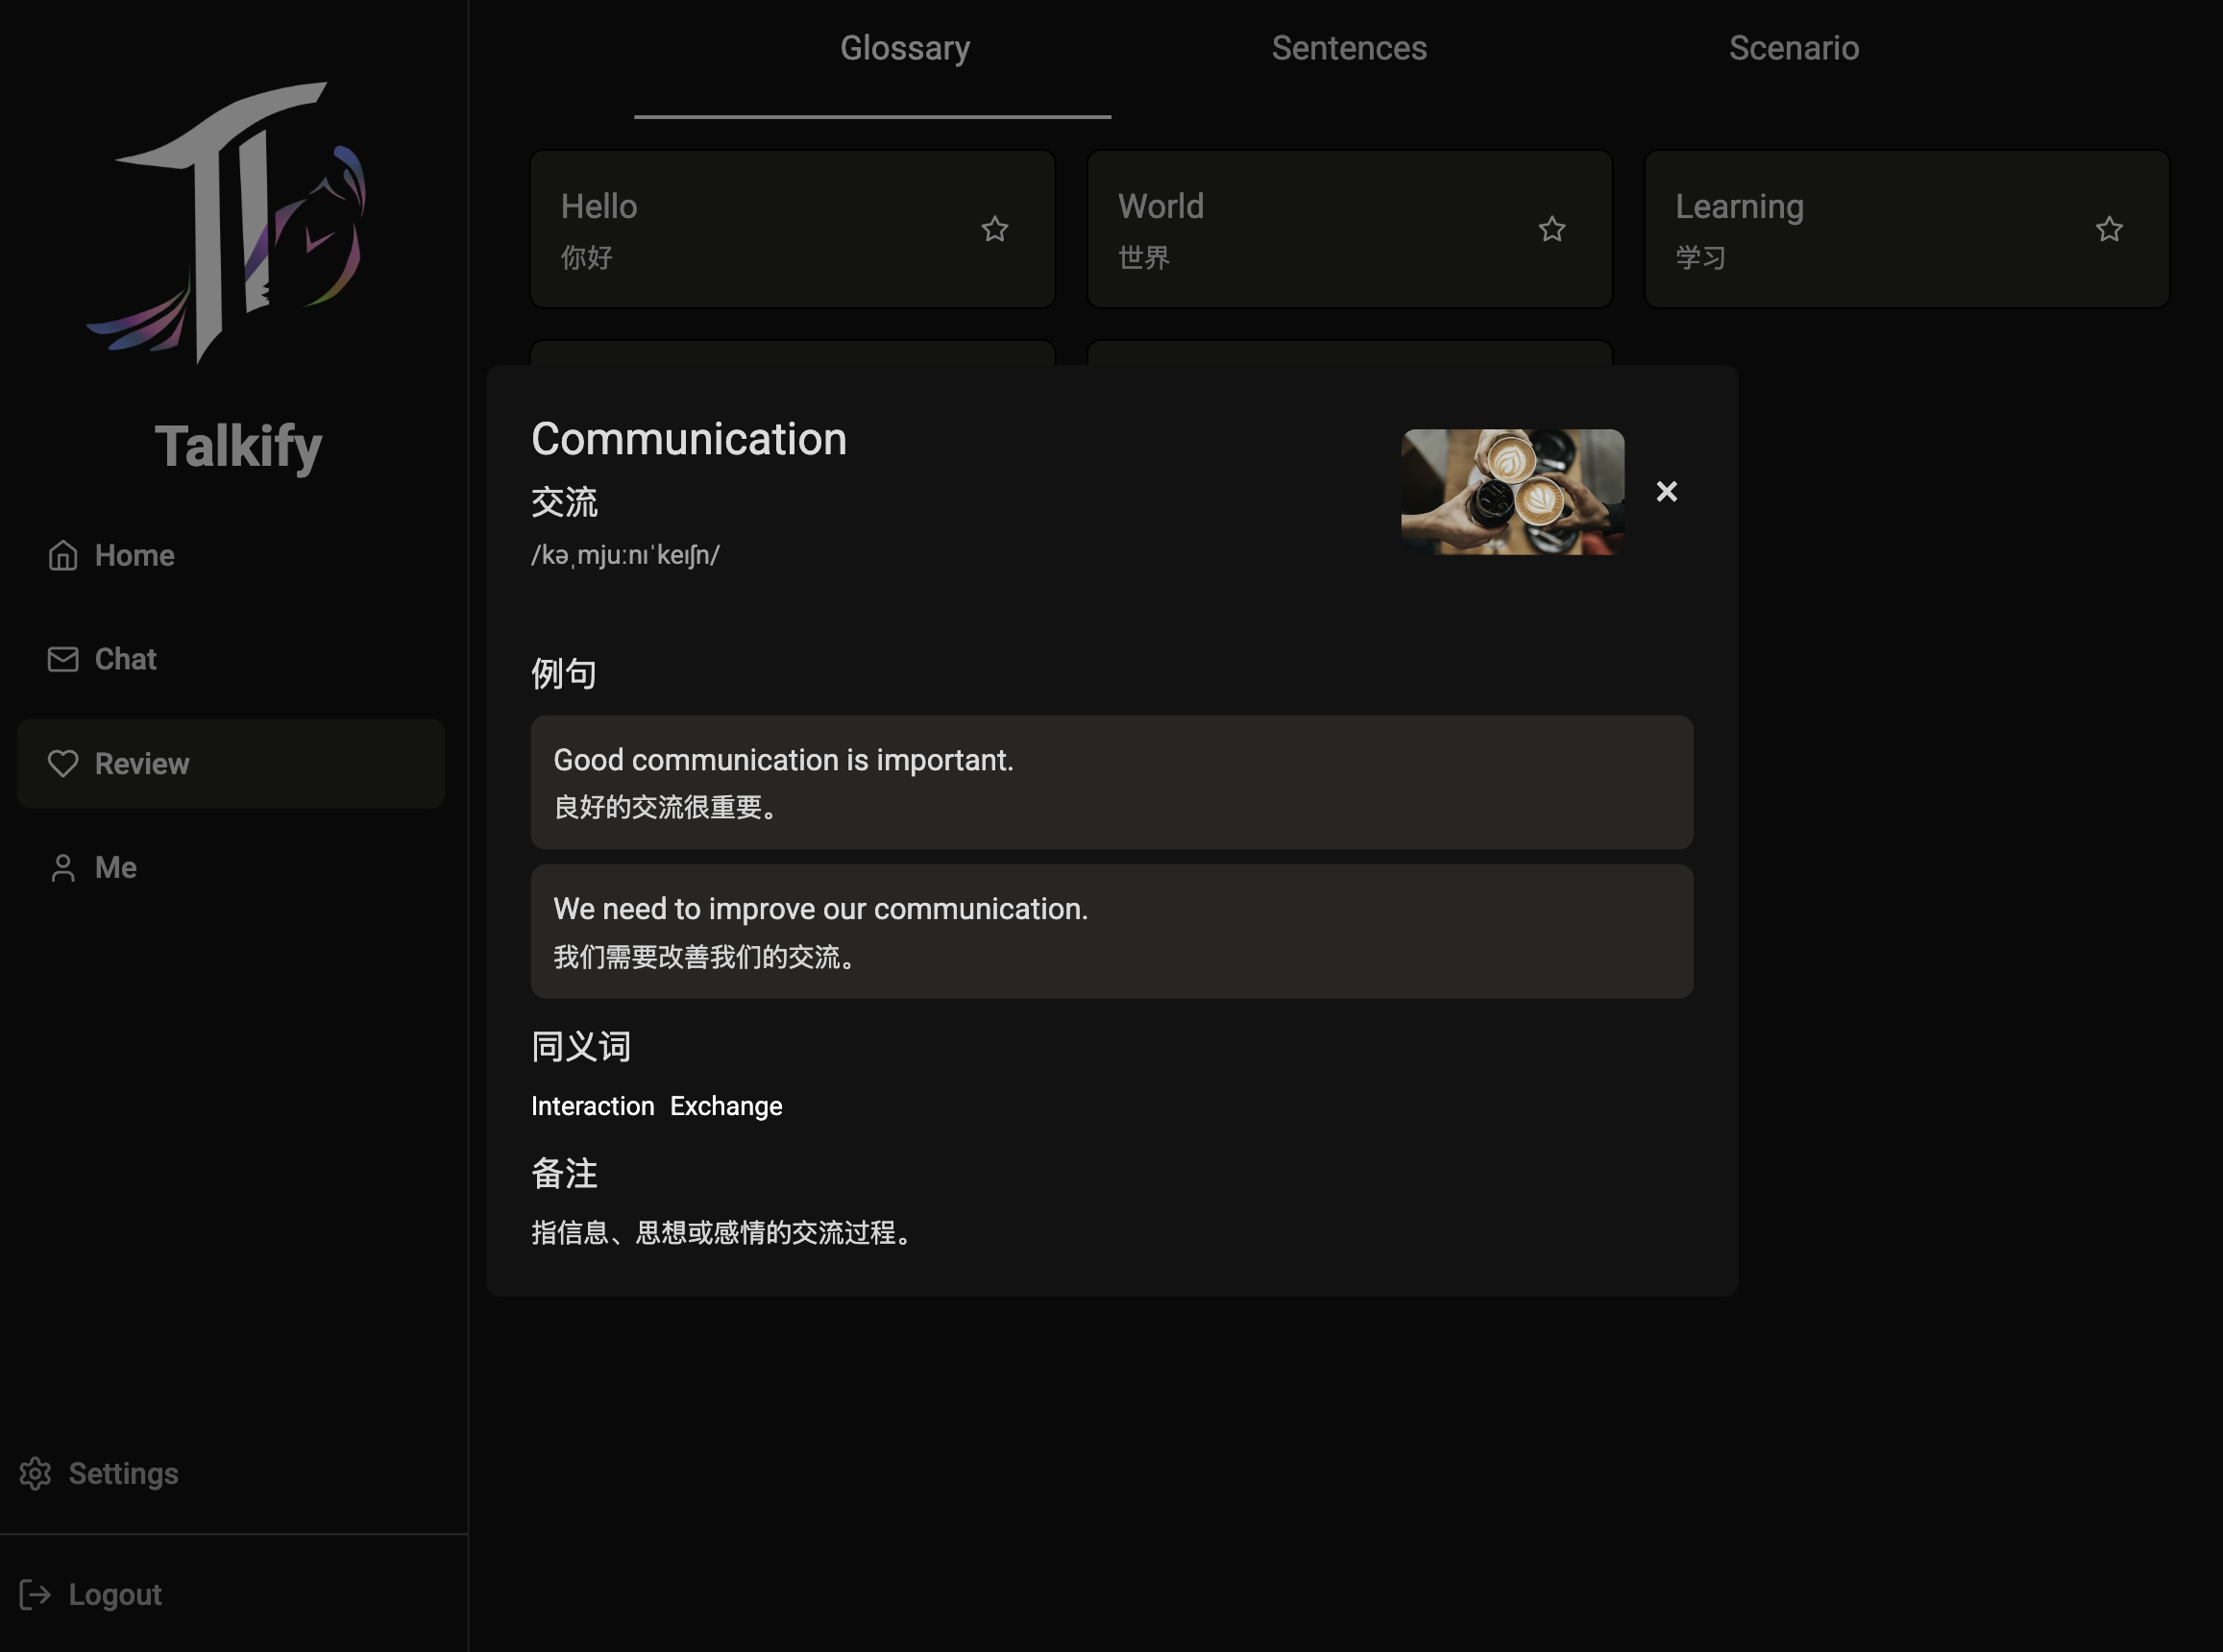This screenshot has height=1652, width=2223.
Task: Select the Glossary tab
Action: [x=904, y=48]
